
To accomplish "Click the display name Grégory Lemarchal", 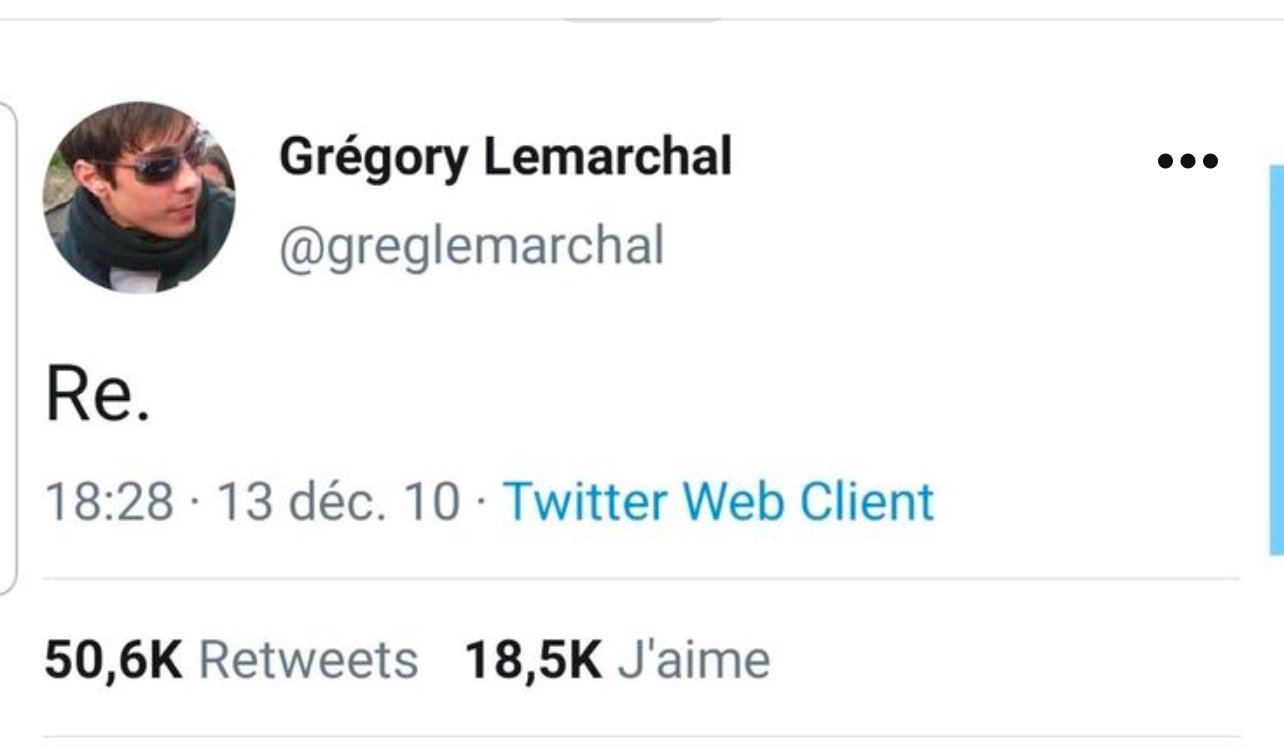I will (x=505, y=157).
